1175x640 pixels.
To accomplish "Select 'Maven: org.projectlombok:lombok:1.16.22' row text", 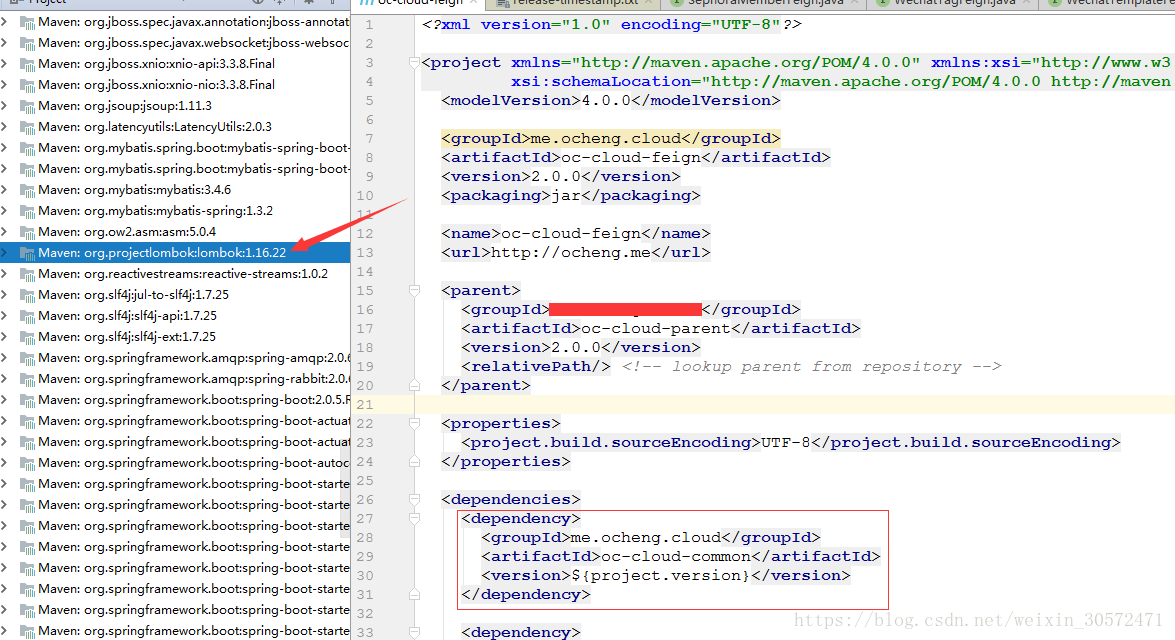I will (x=162, y=253).
